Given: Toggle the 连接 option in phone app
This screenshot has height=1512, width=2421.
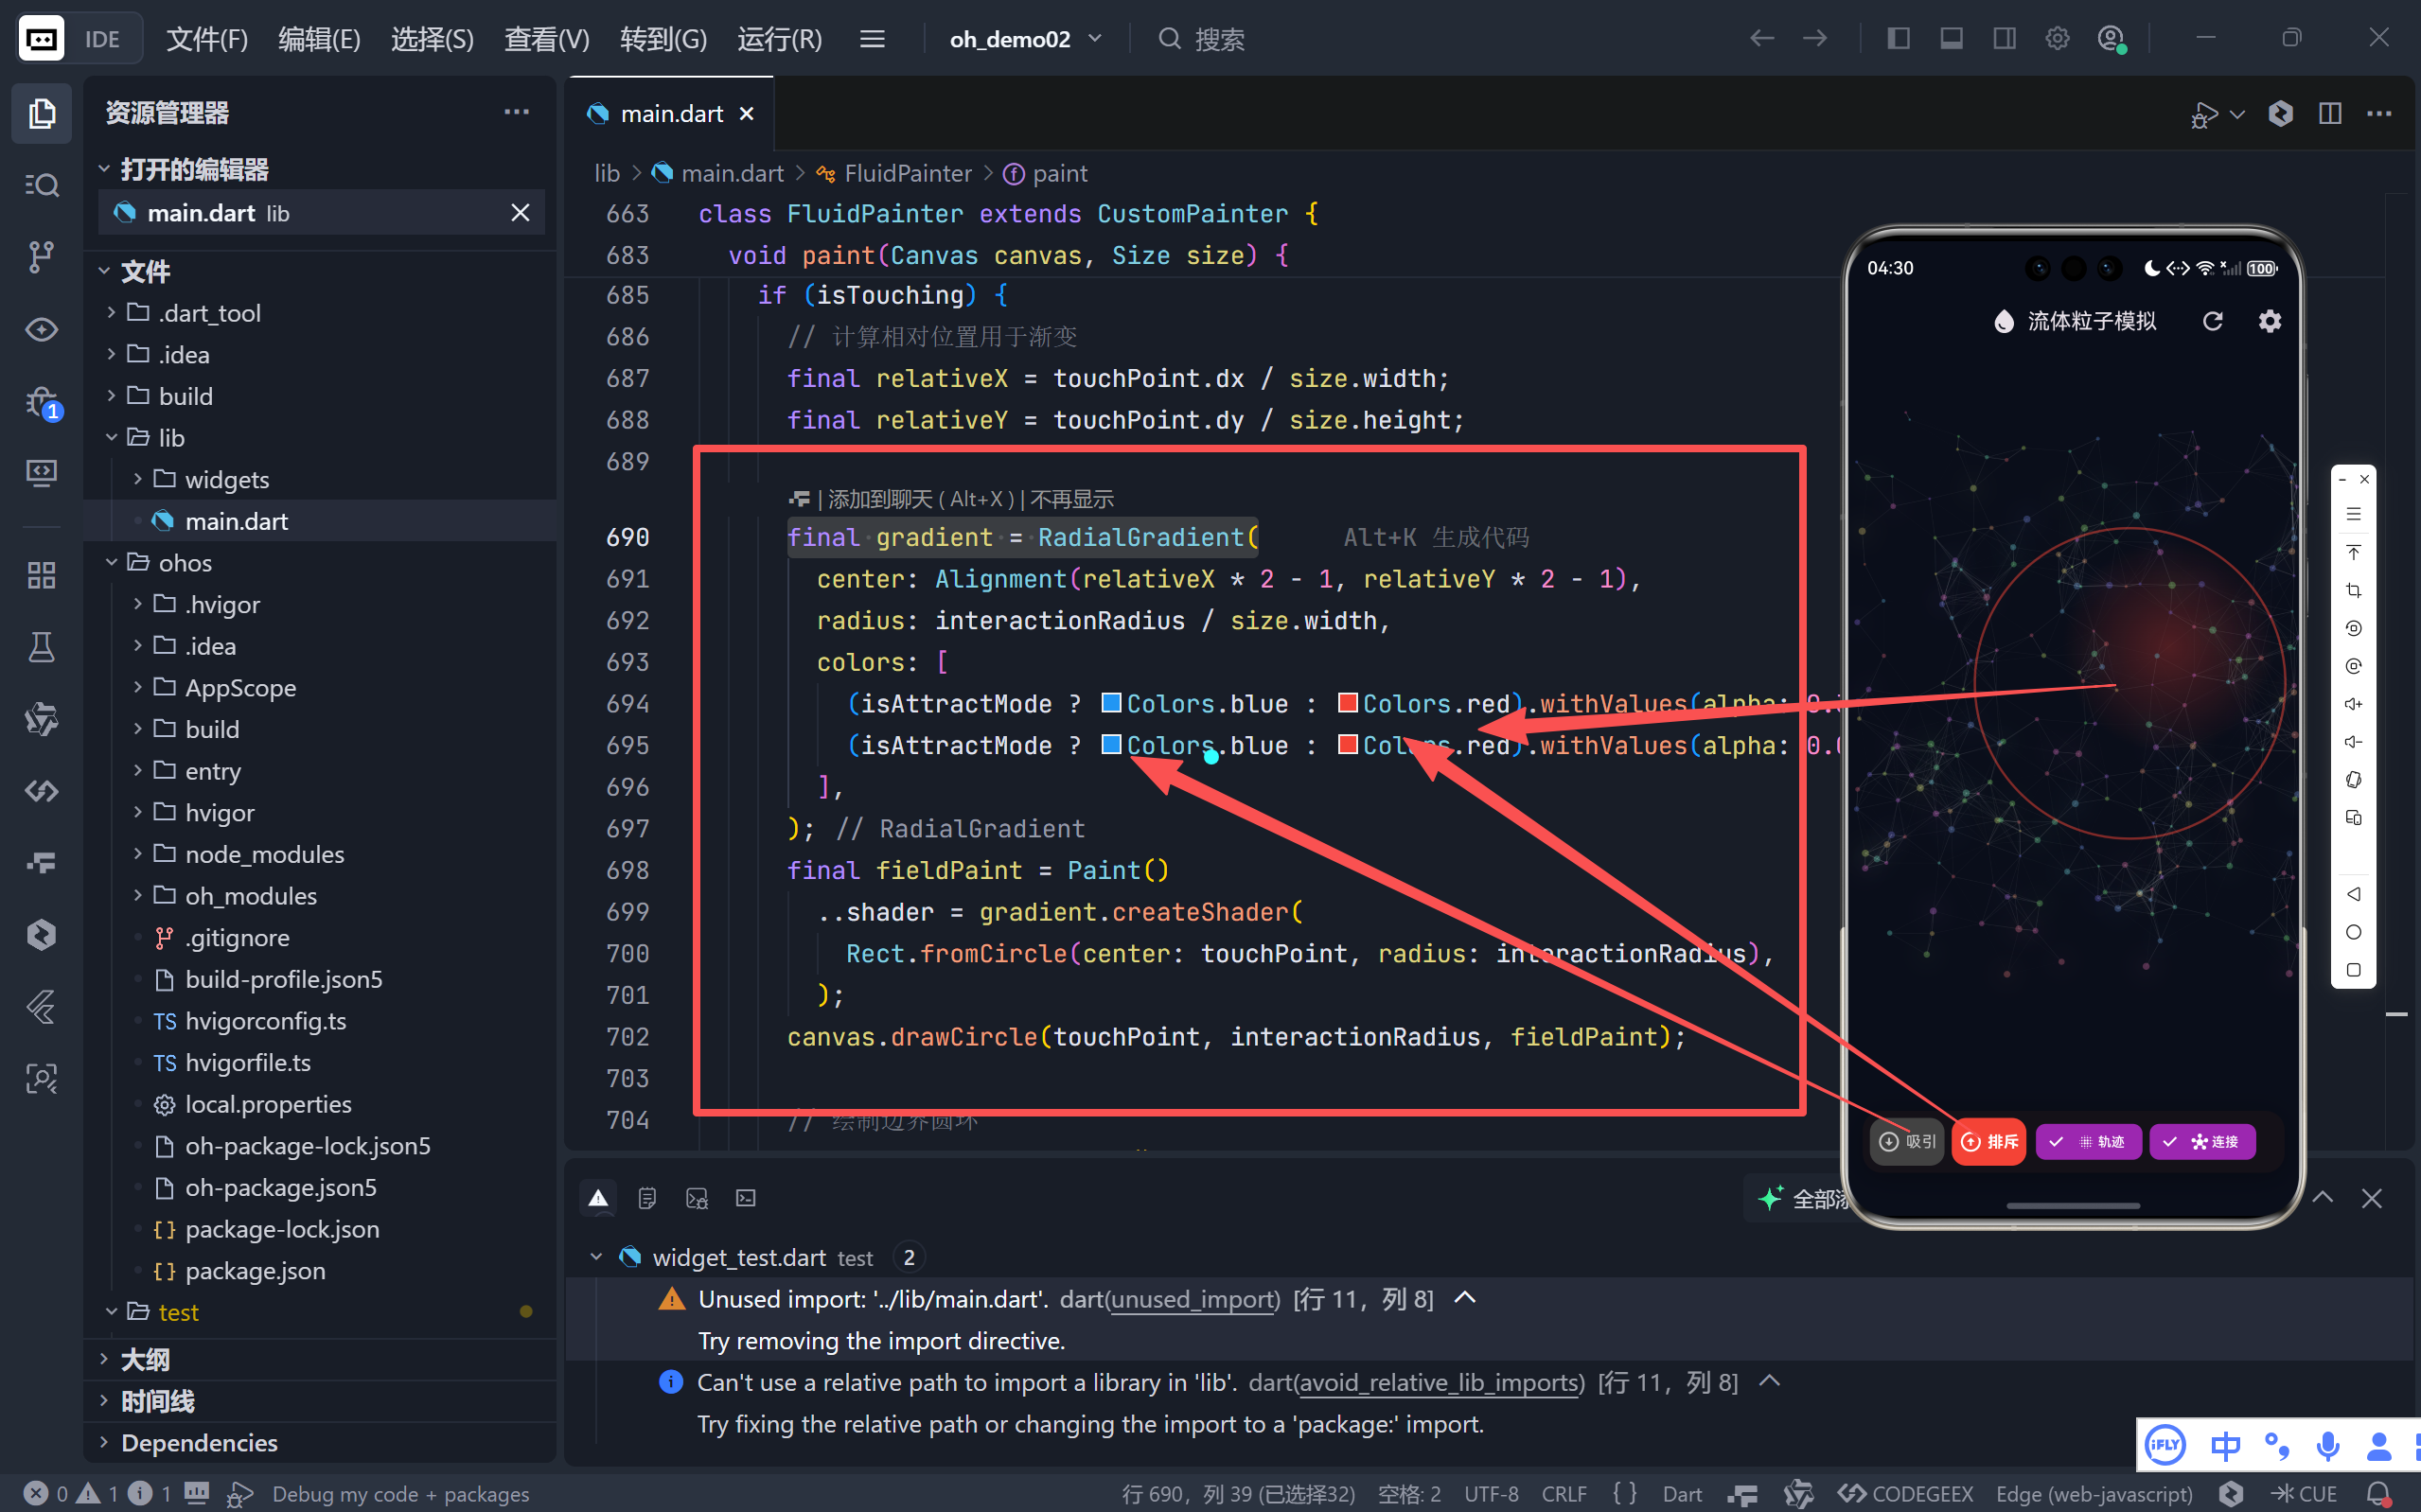Looking at the screenshot, I should pos(2201,1142).
